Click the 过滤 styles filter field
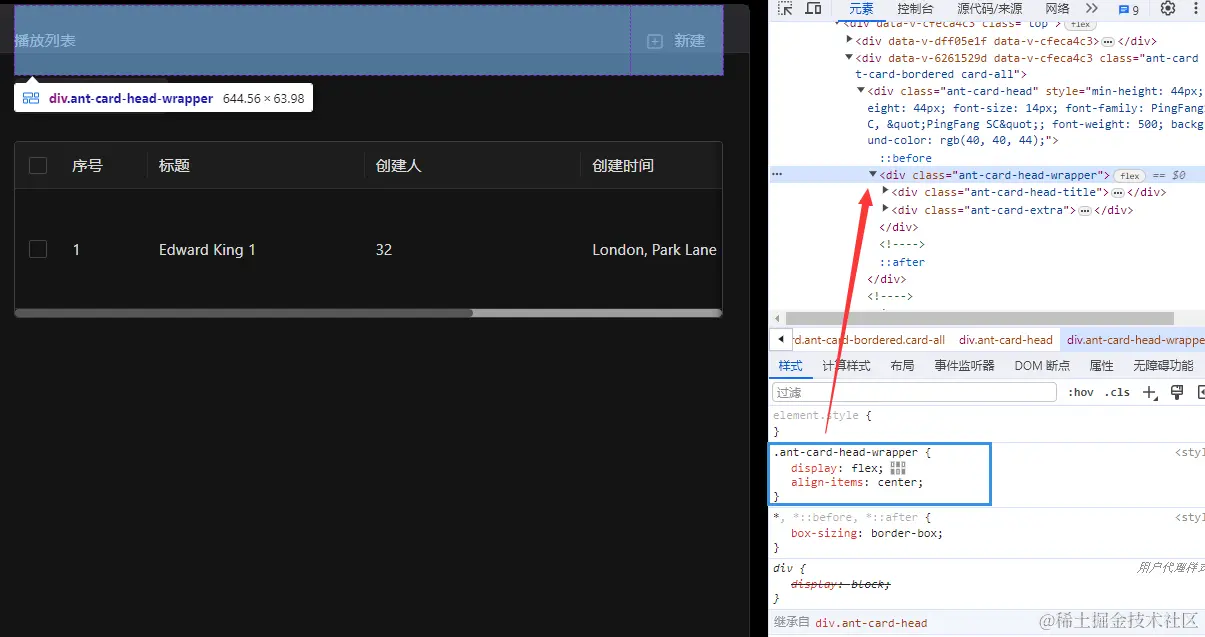The height and width of the screenshot is (637, 1205). (914, 392)
